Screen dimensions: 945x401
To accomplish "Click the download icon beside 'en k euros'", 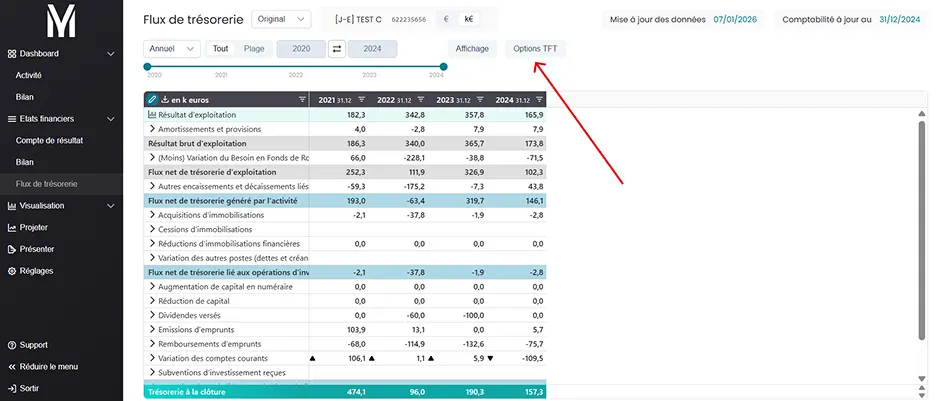I will 165,99.
